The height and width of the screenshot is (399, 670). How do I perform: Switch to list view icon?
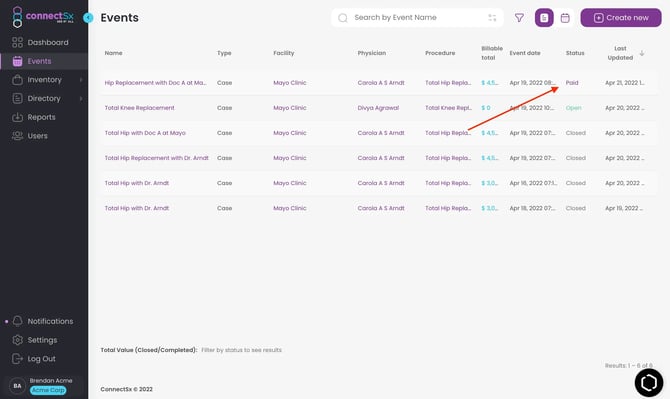[x=544, y=18]
